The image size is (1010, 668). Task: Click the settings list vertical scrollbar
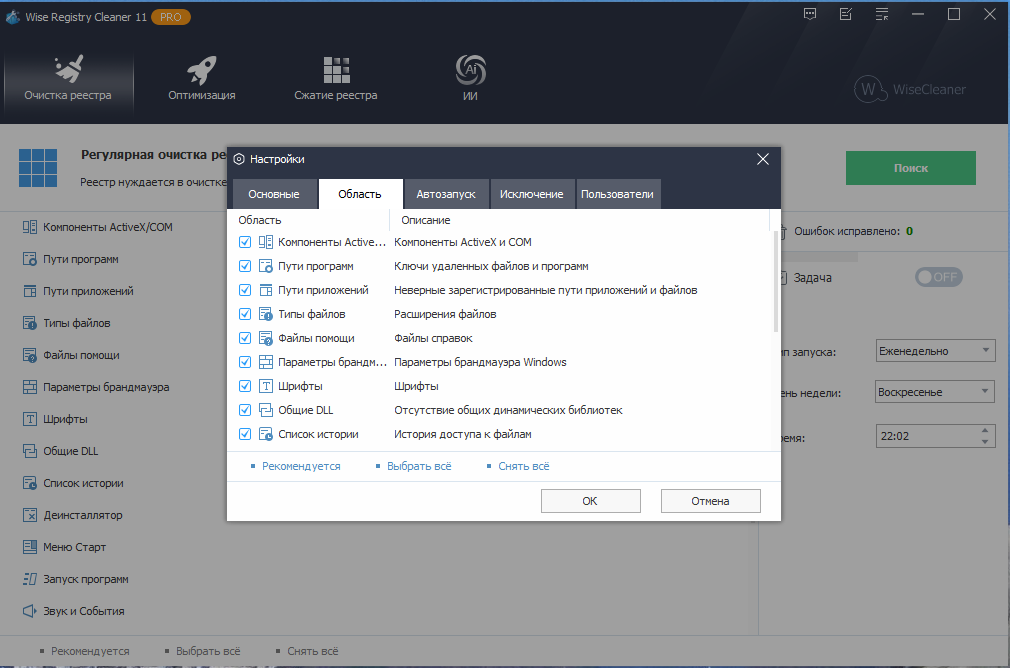pyautogui.click(x=776, y=282)
